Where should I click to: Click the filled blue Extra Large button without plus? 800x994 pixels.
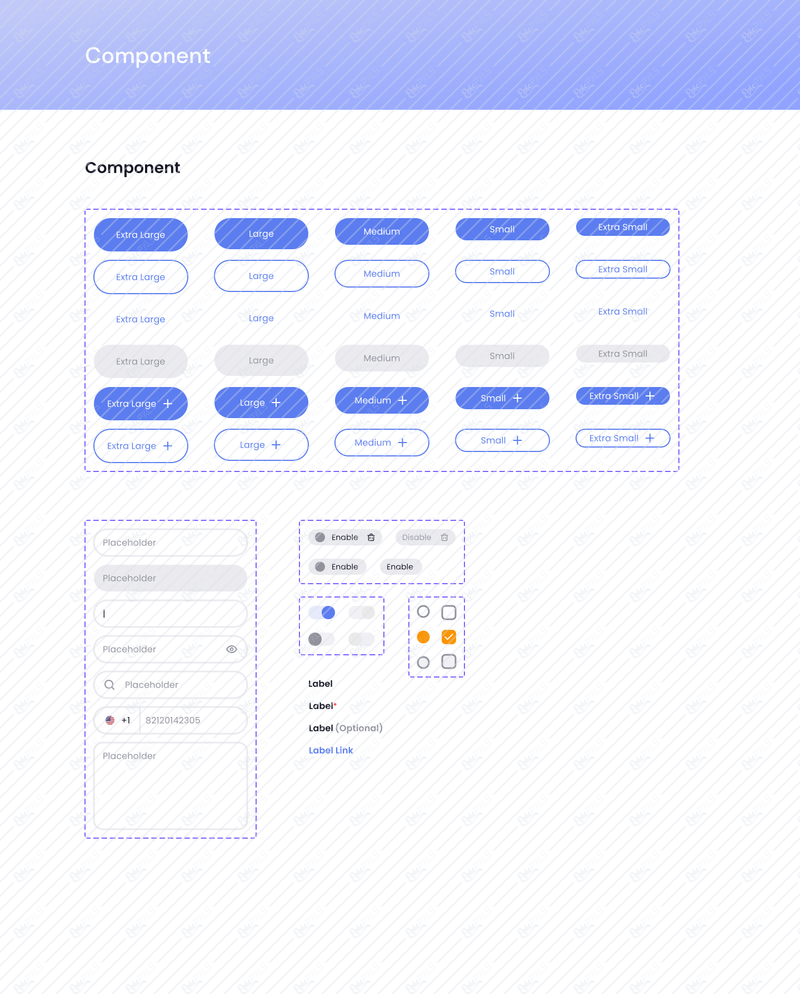pos(141,235)
